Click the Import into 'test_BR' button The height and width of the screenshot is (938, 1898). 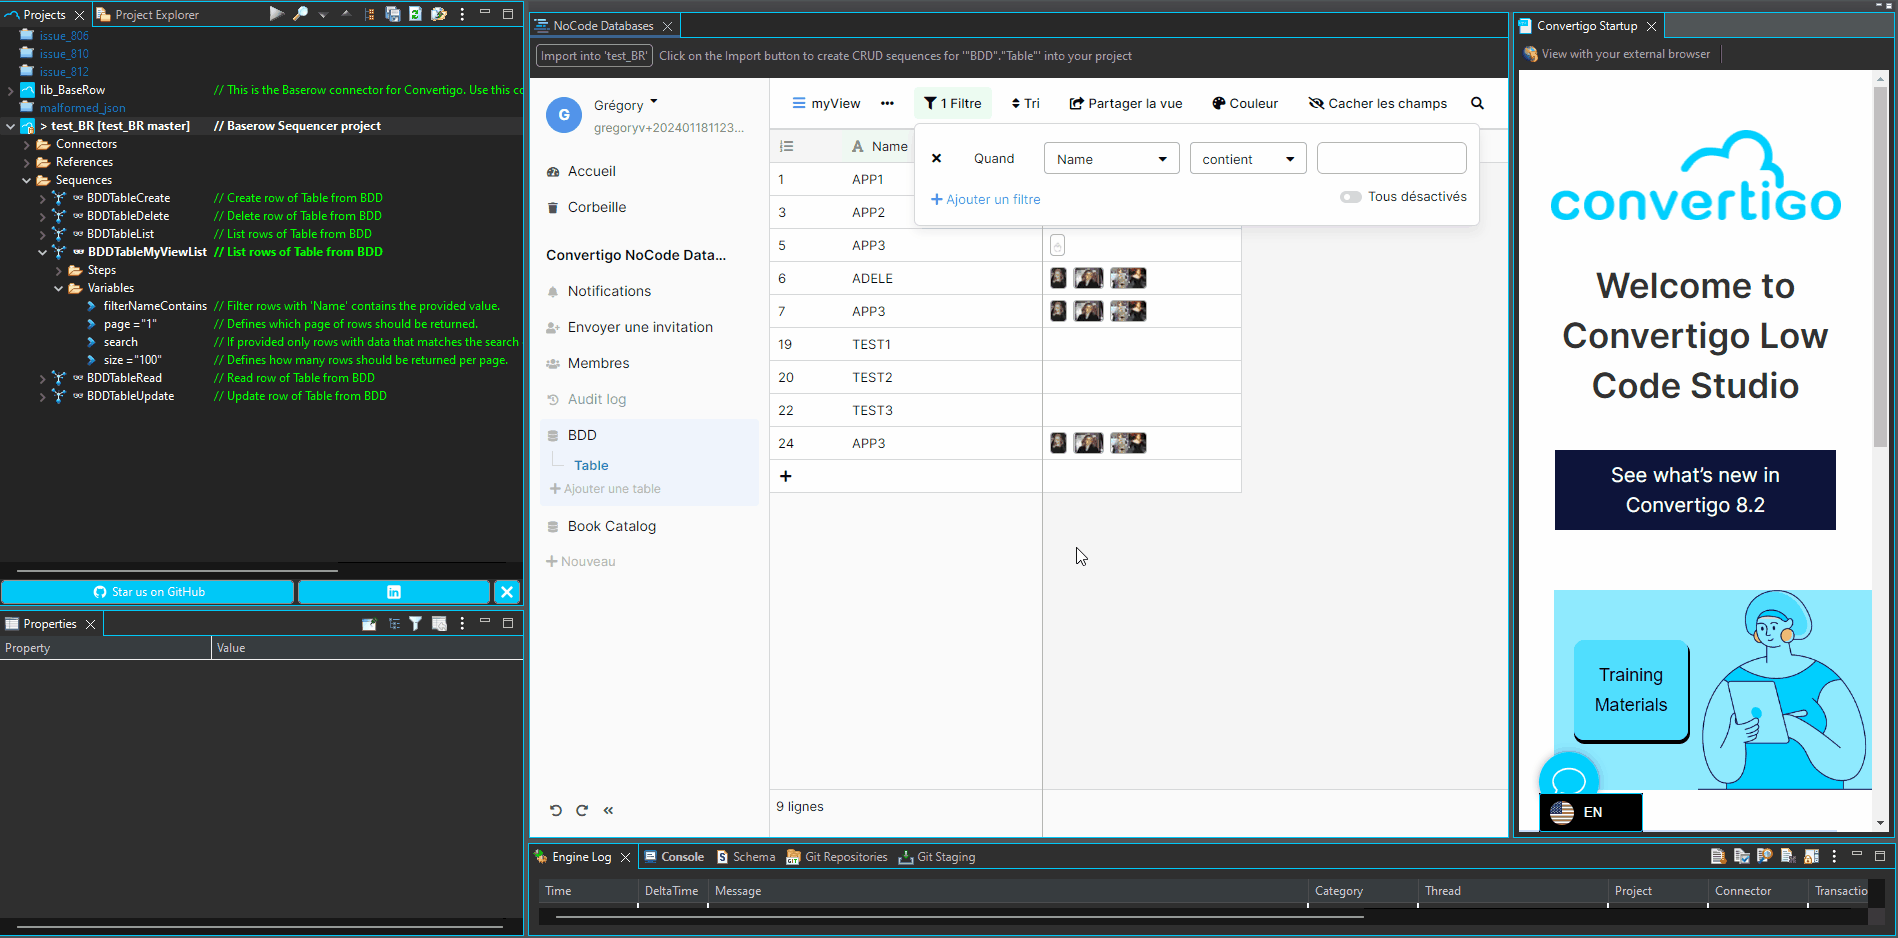tap(594, 56)
